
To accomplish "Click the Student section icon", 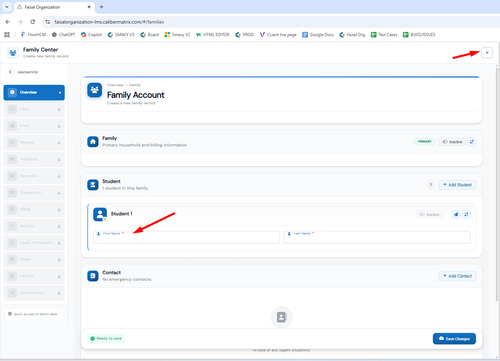I will 93,185.
